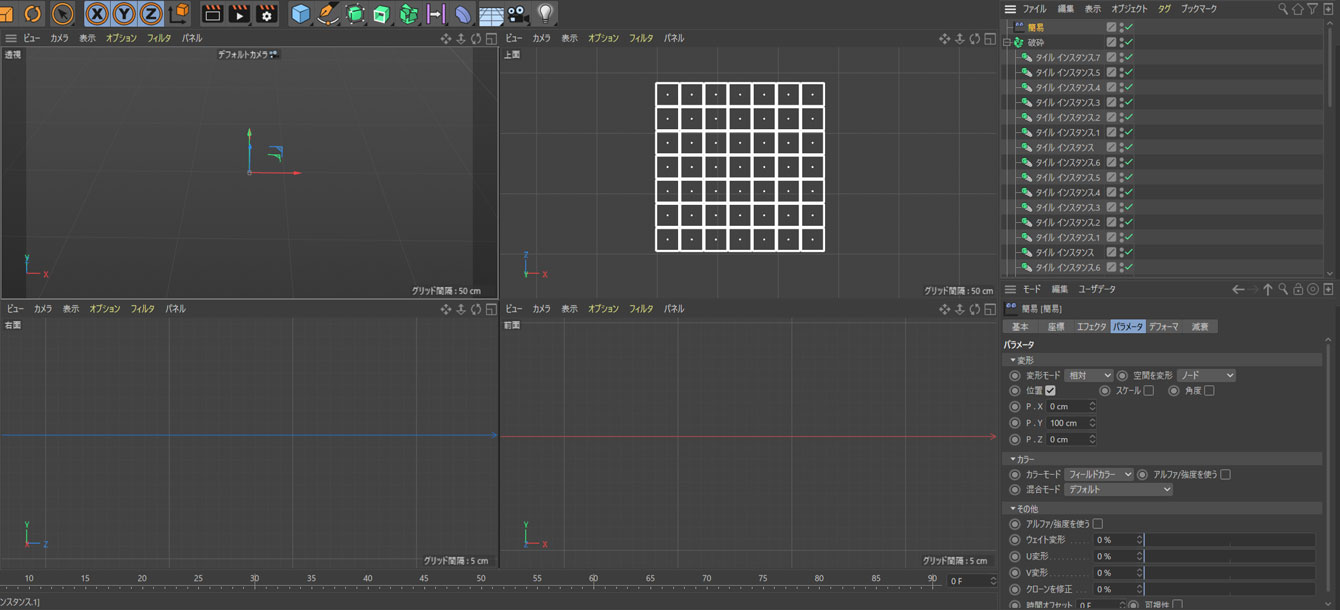The width and height of the screenshot is (1340, 610).
Task: Enable the スケール checkbox
Action: 1148,391
